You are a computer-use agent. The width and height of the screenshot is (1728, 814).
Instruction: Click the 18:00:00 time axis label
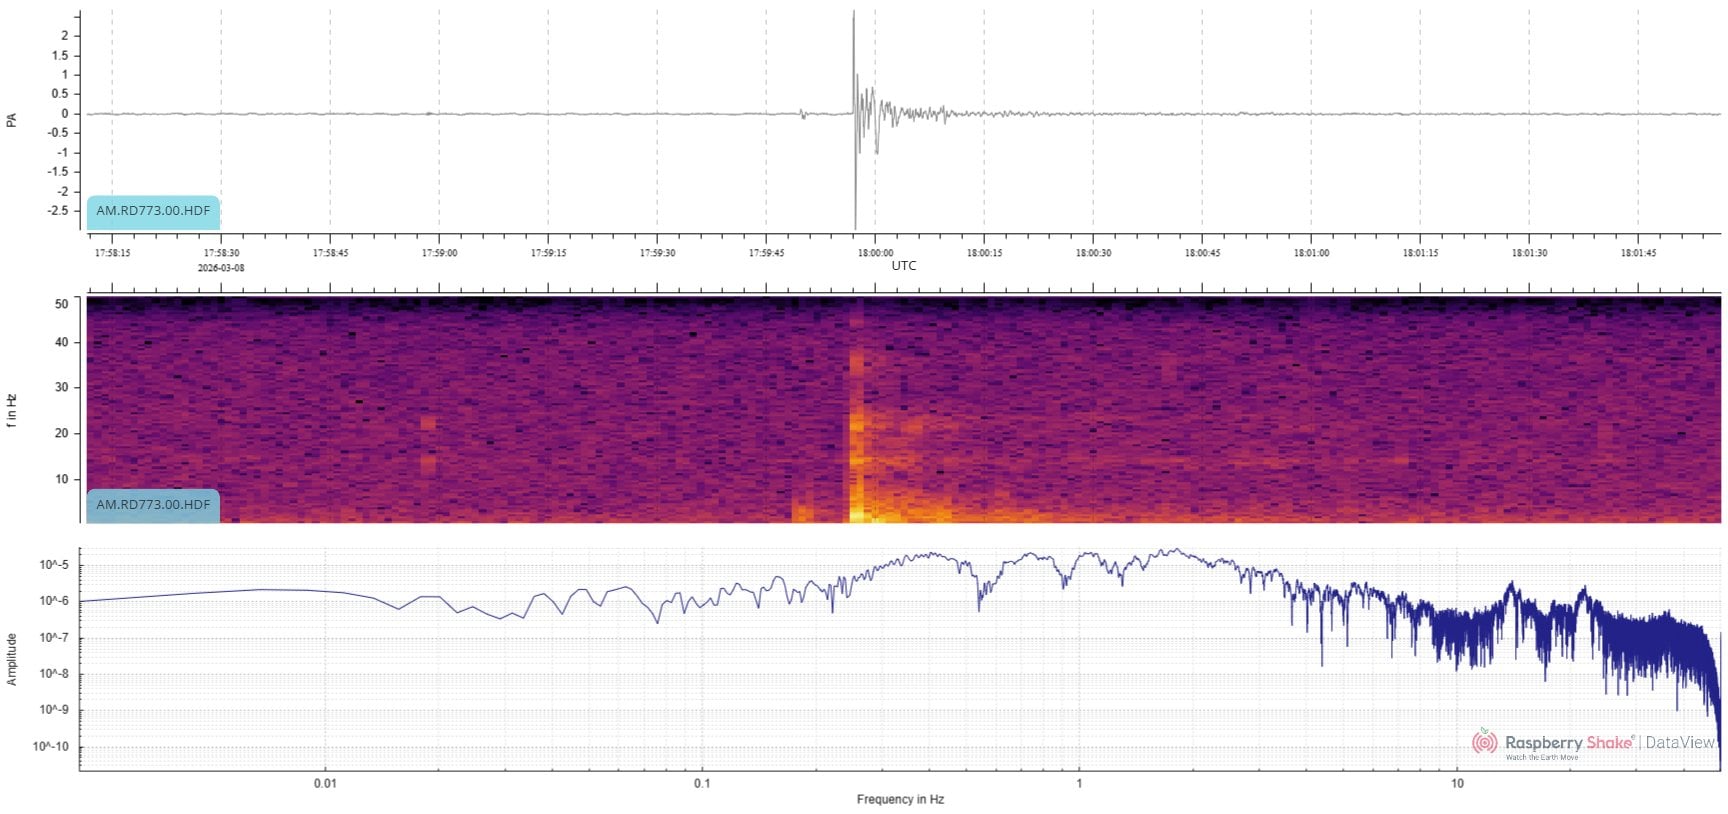click(875, 253)
